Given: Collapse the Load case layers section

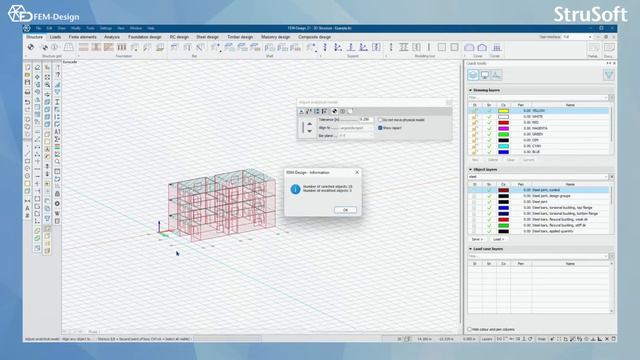Looking at the screenshot, I should (x=470, y=249).
